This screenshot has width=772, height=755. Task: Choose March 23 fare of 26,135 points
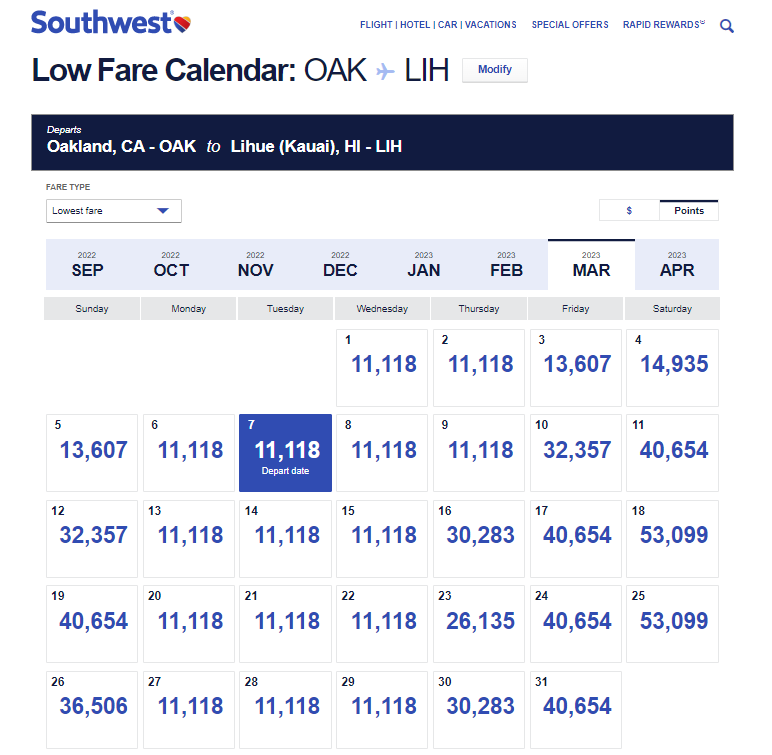tap(479, 624)
